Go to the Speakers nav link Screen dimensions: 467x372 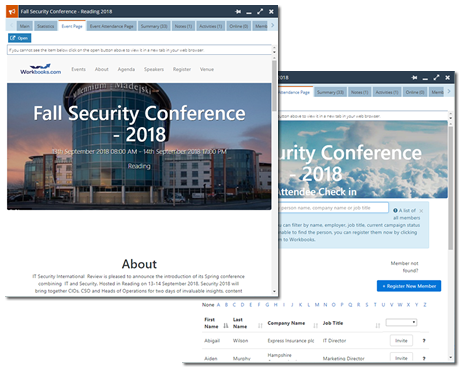[x=154, y=69]
